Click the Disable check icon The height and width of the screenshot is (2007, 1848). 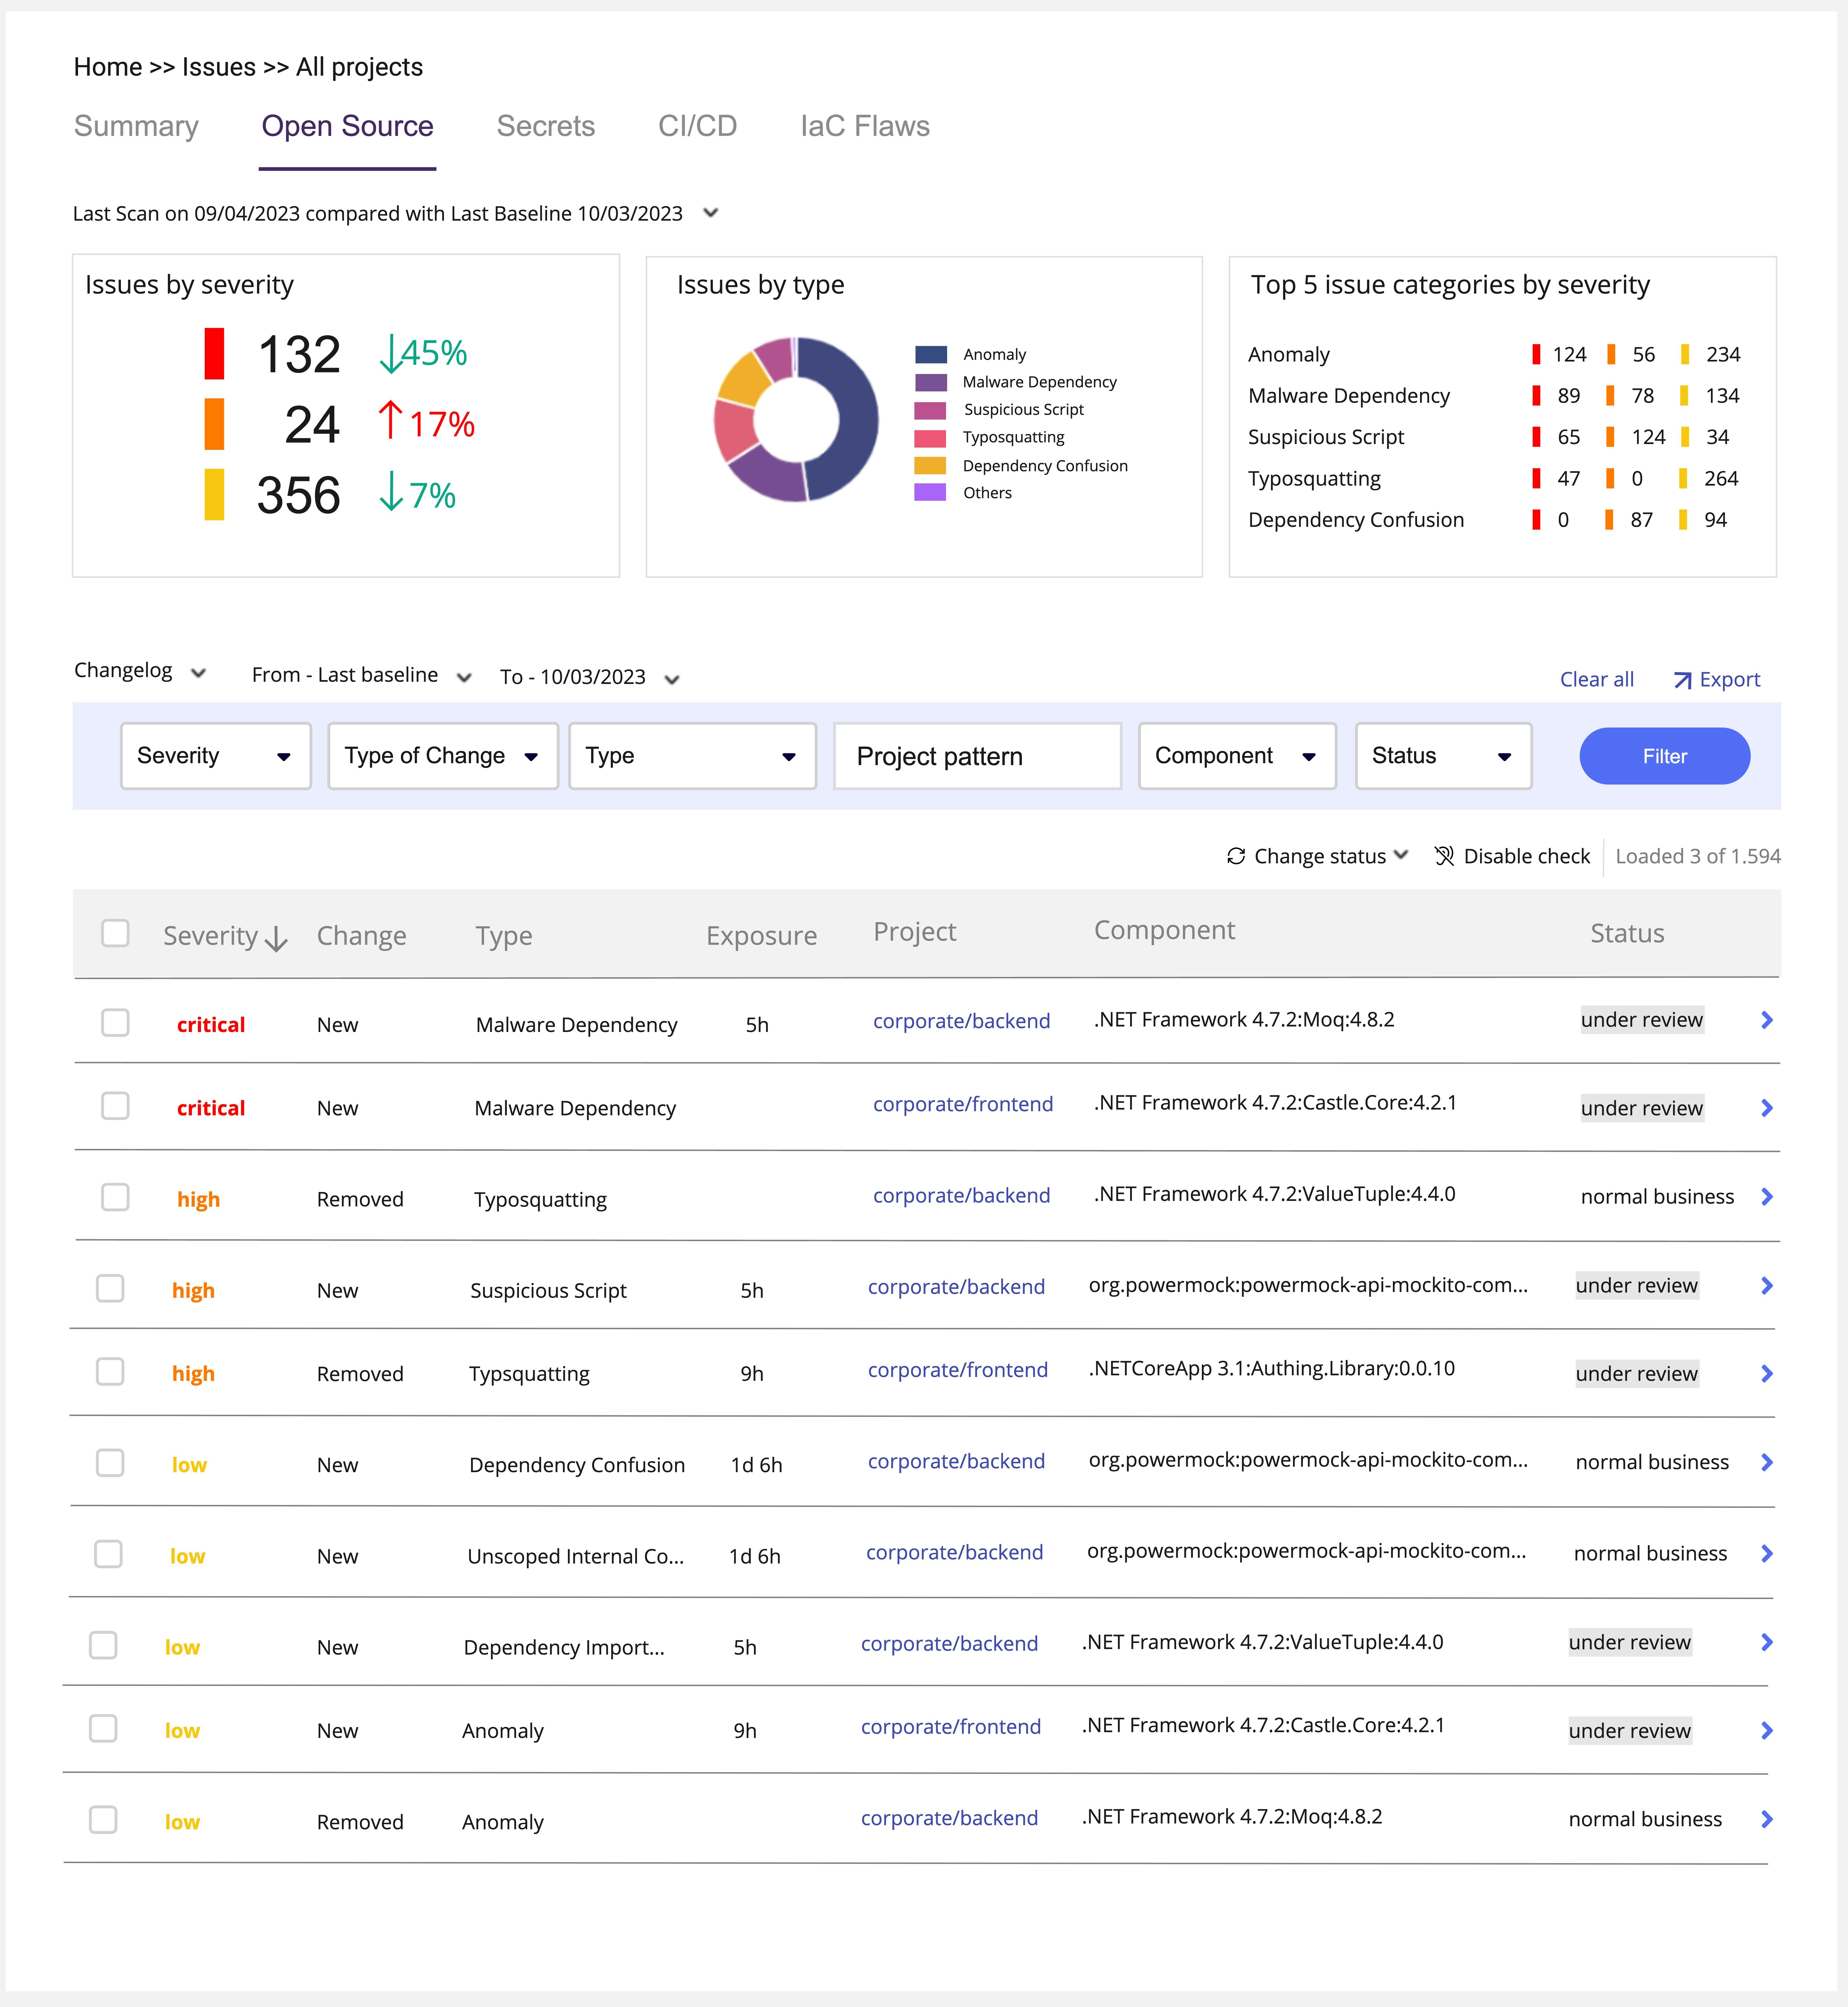1444,856
